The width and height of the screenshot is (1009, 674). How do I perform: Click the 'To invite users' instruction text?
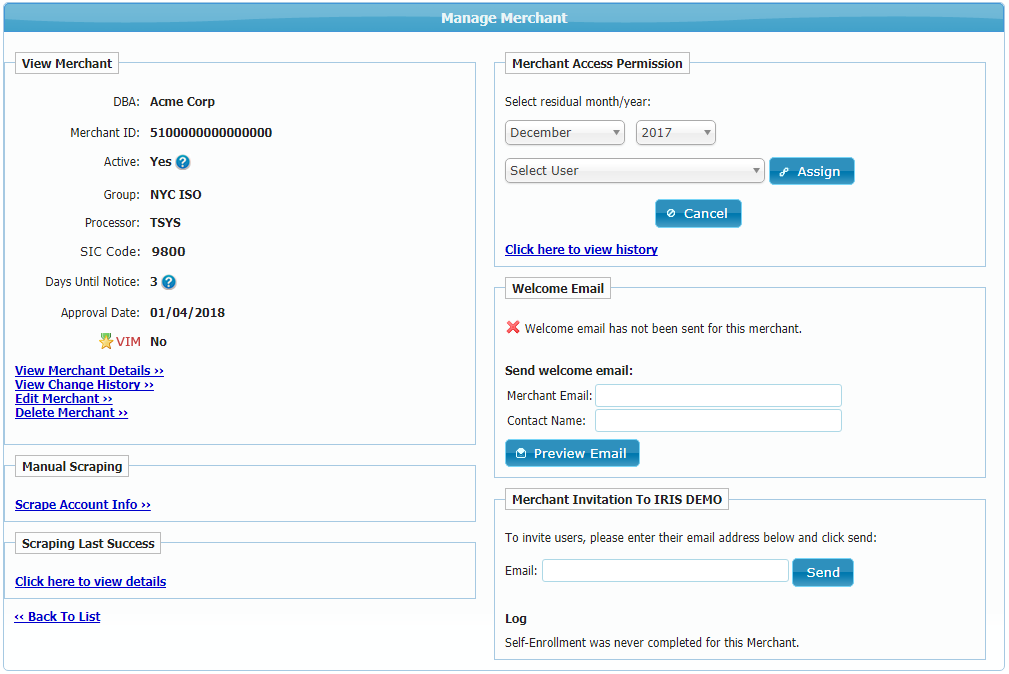tap(691, 538)
